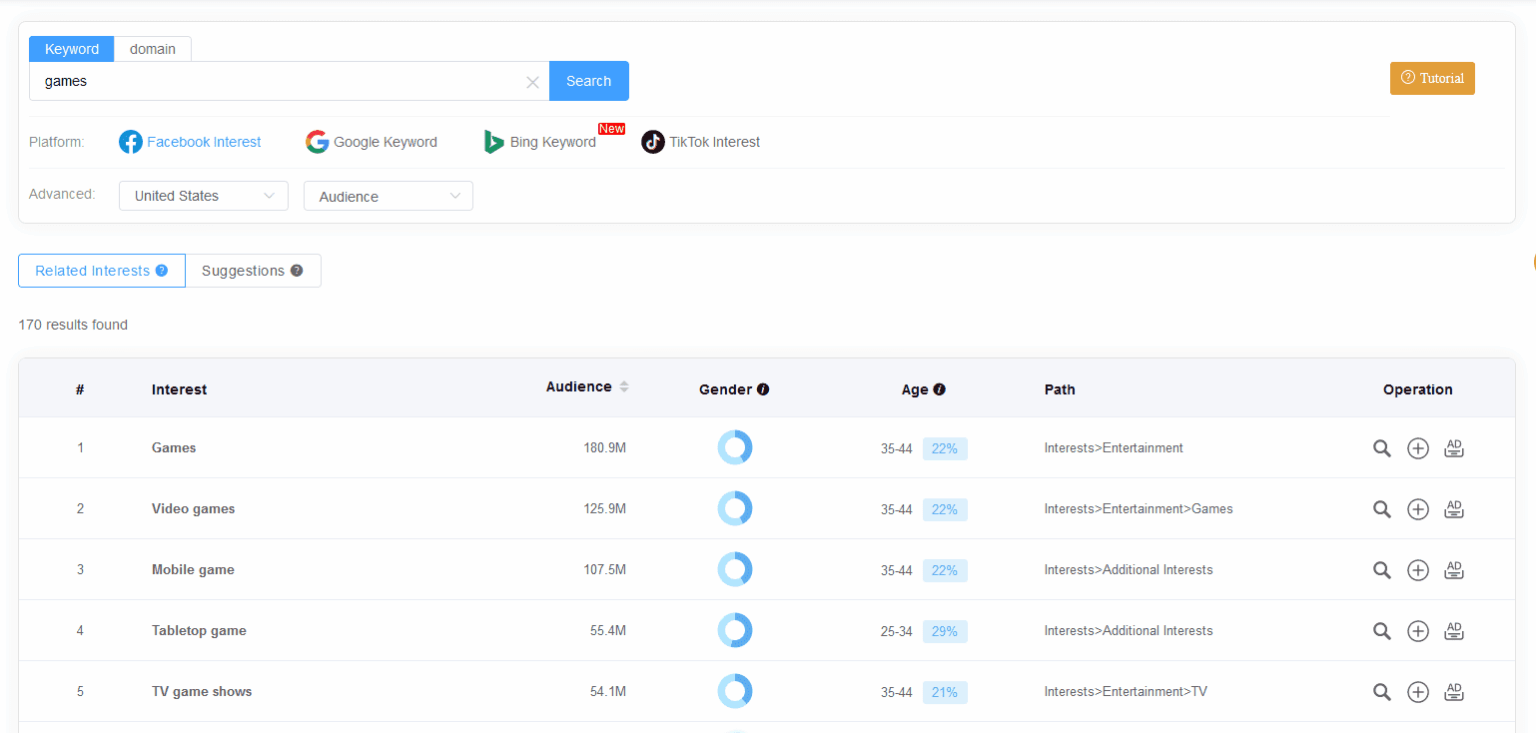Clear the search box with the X icon
The width and height of the screenshot is (1536, 733).
[532, 82]
